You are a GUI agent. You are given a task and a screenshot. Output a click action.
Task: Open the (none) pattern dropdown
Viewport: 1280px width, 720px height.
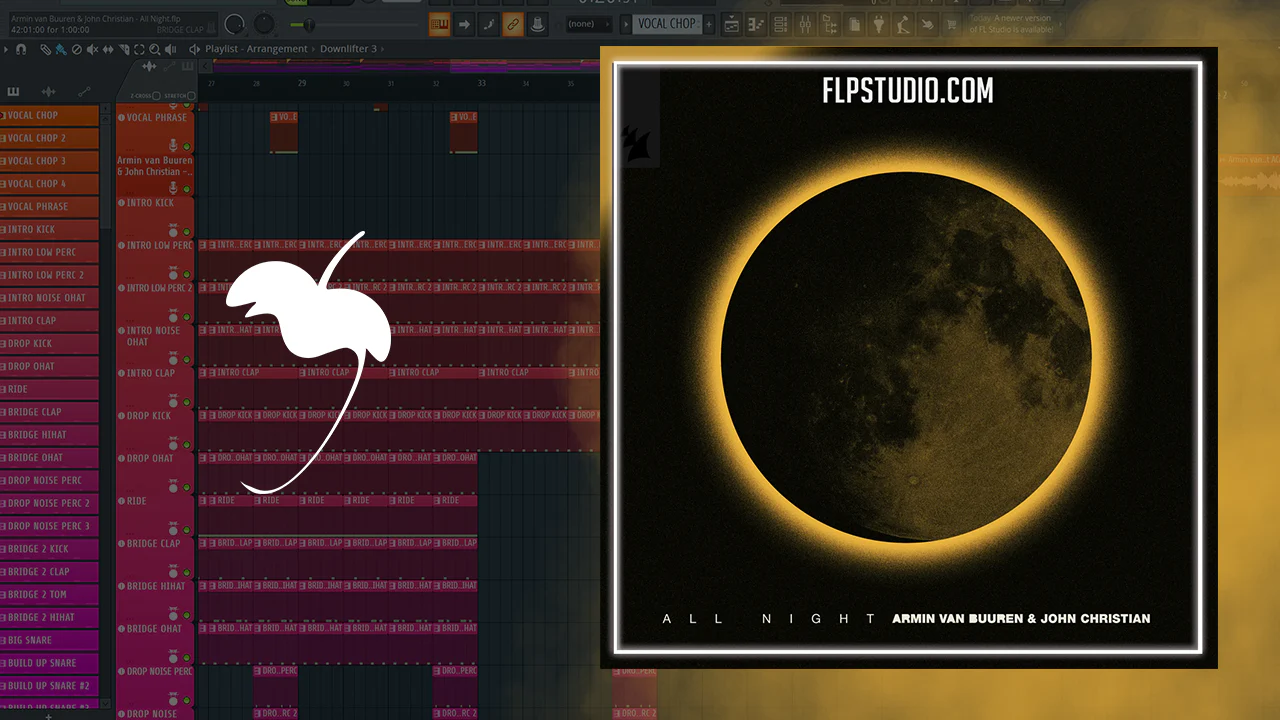[x=589, y=24]
